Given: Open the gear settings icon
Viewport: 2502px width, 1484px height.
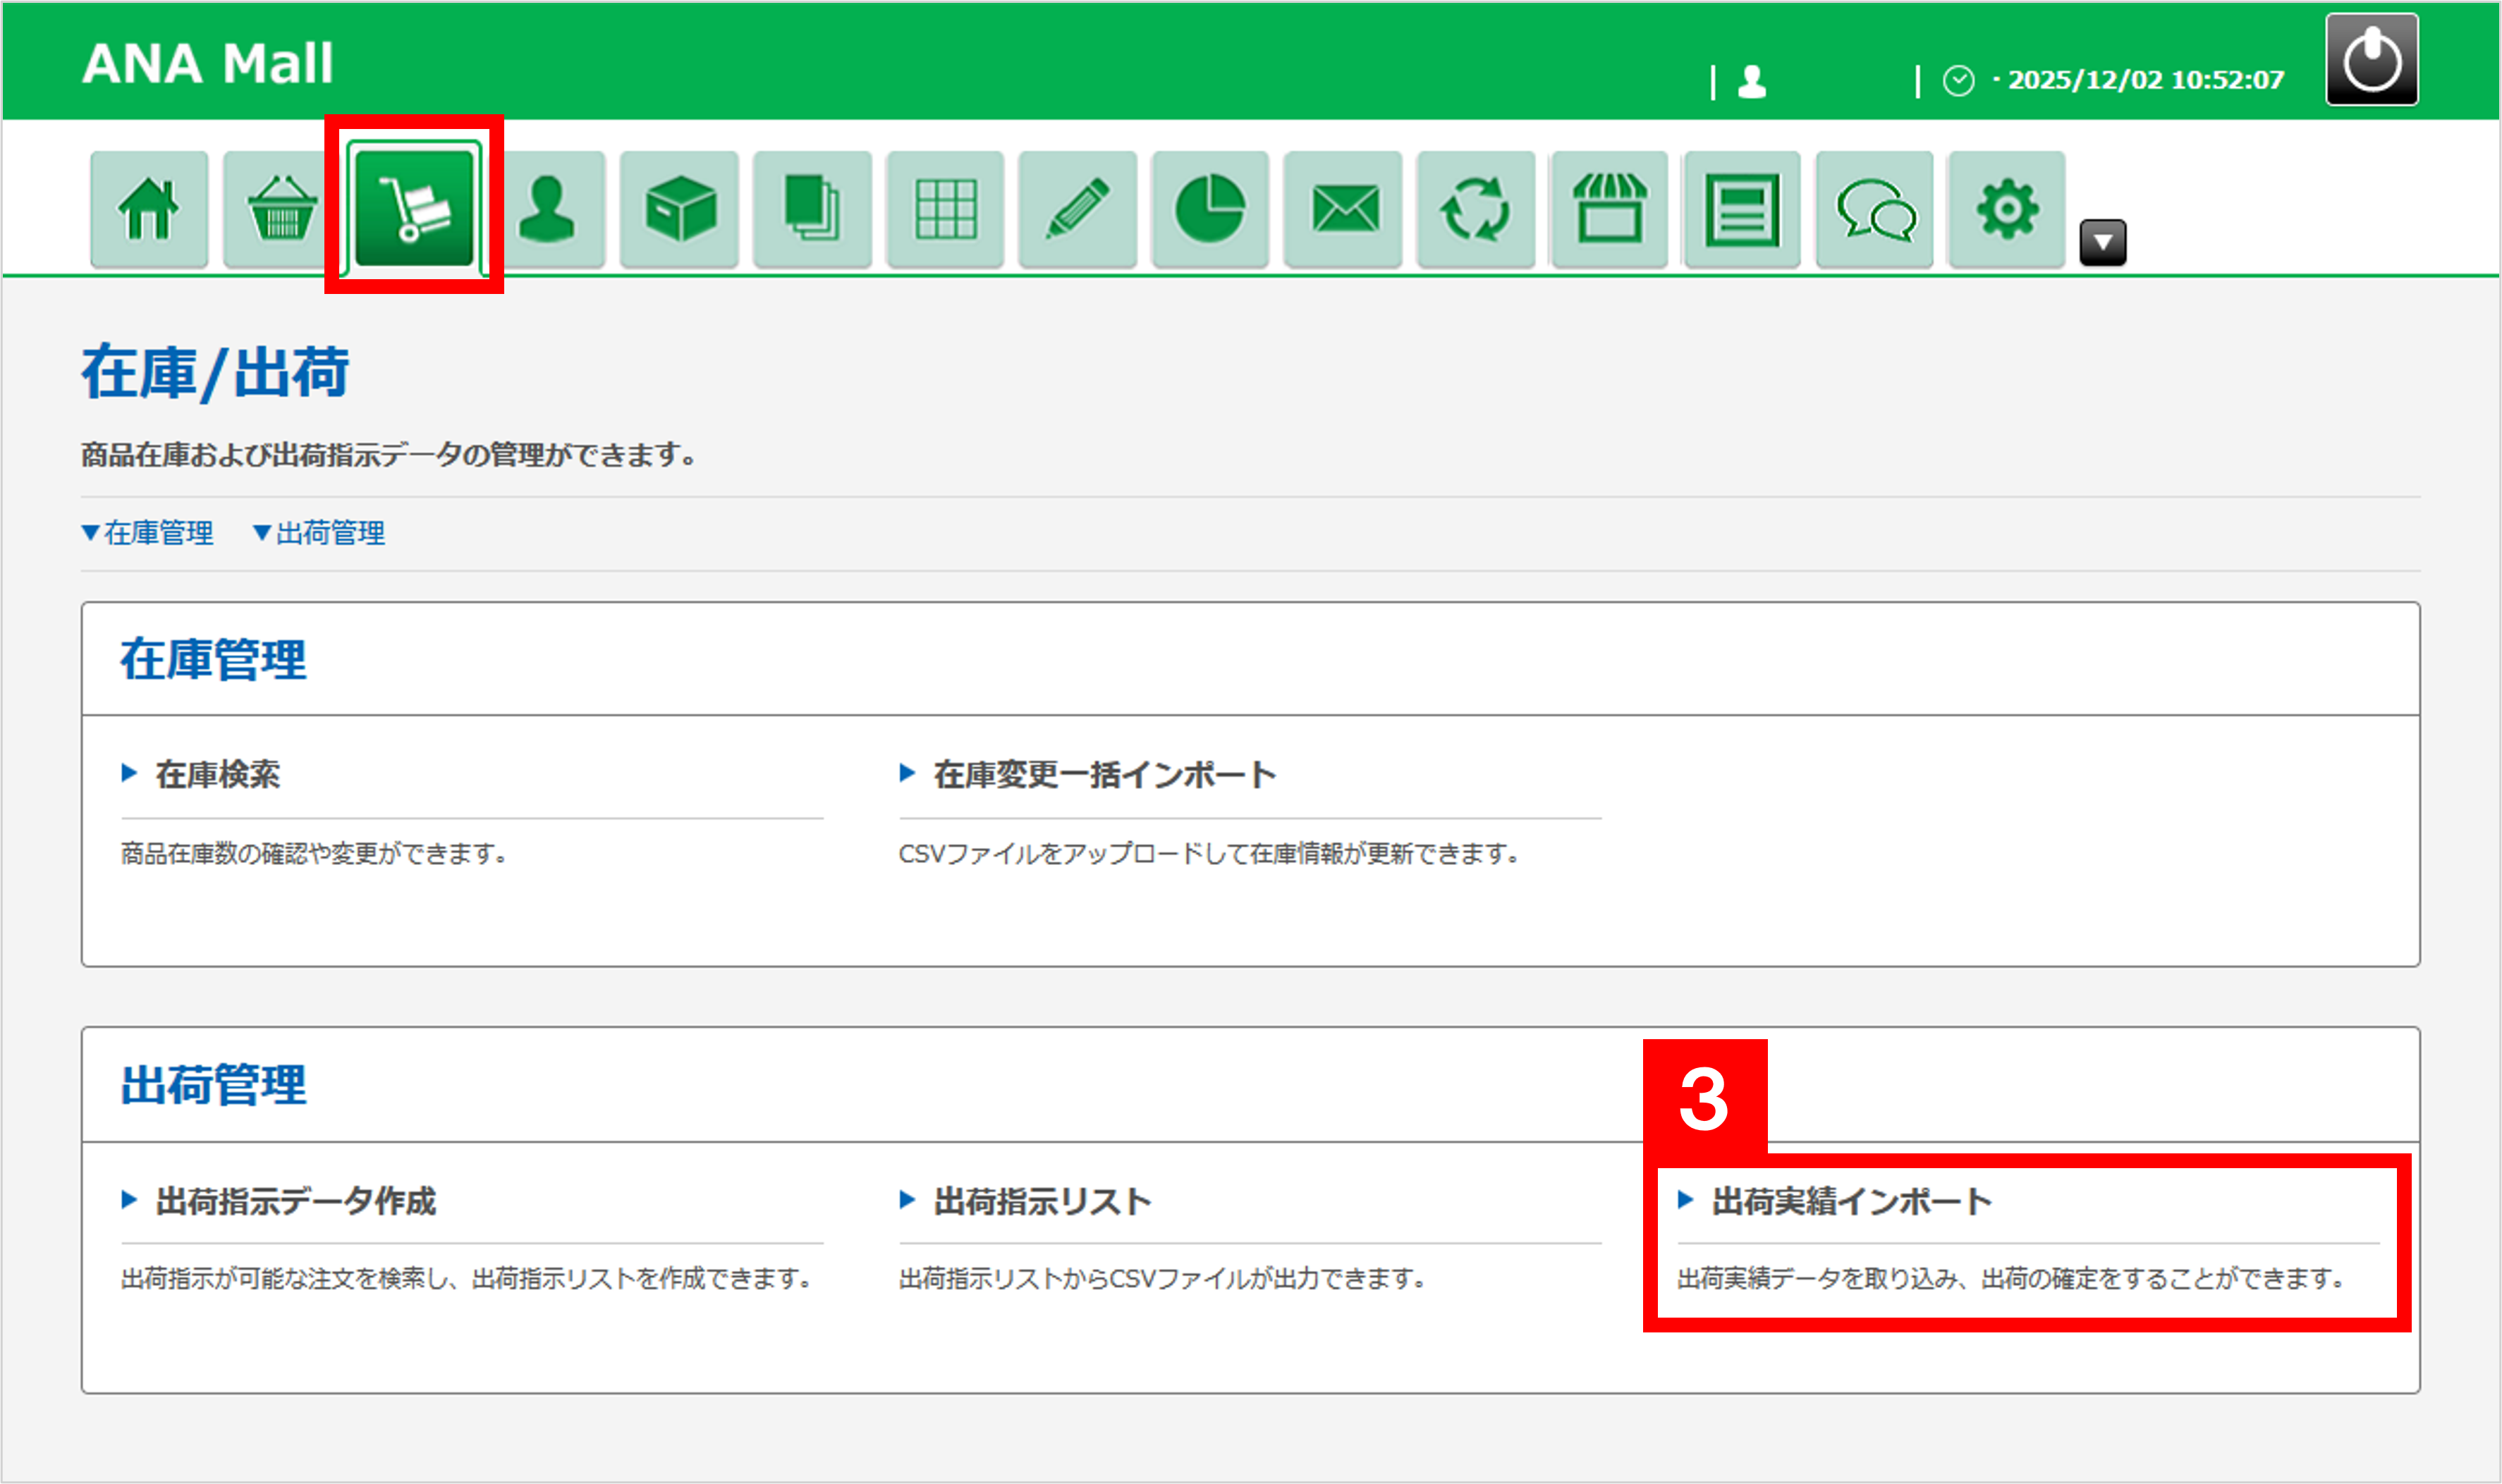Looking at the screenshot, I should click(x=2007, y=209).
